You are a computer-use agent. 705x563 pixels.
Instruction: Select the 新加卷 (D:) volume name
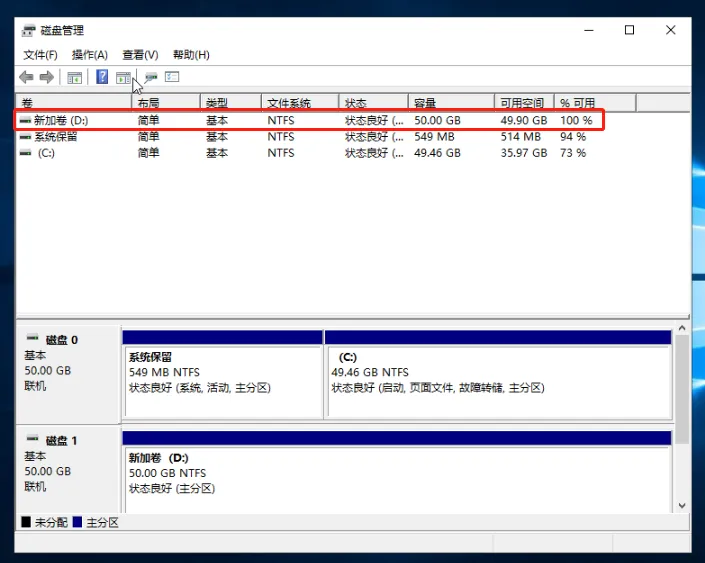[61, 121]
